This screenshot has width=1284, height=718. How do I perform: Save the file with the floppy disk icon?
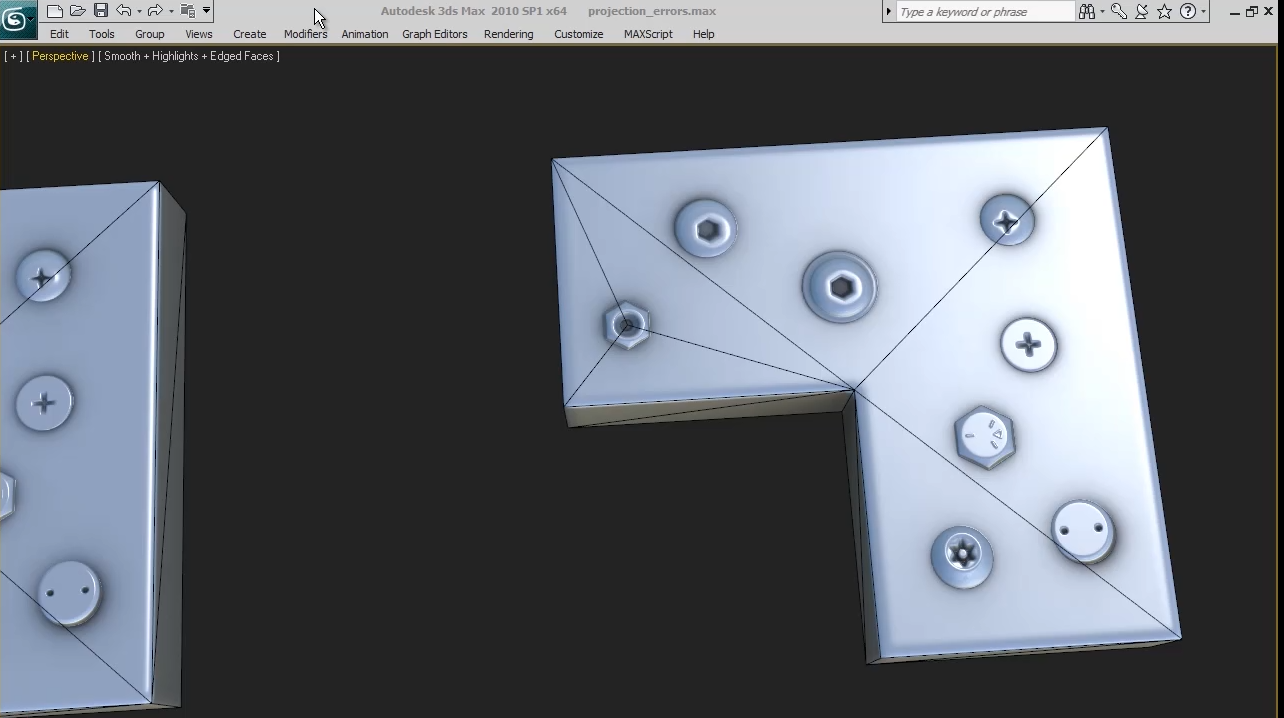[x=101, y=11]
